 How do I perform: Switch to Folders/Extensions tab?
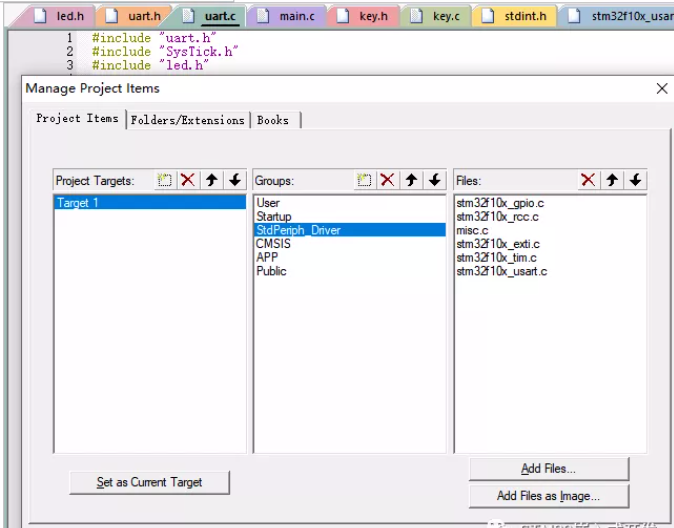coord(187,120)
